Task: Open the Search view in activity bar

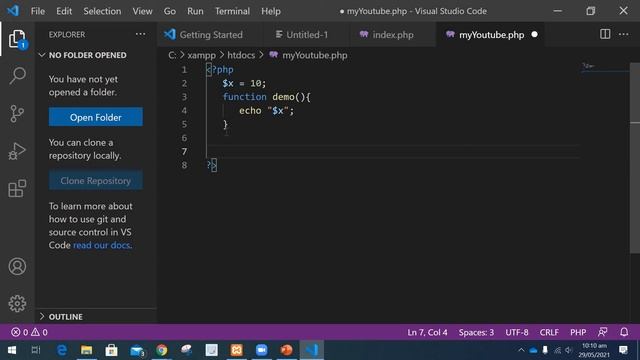Action: [17, 76]
